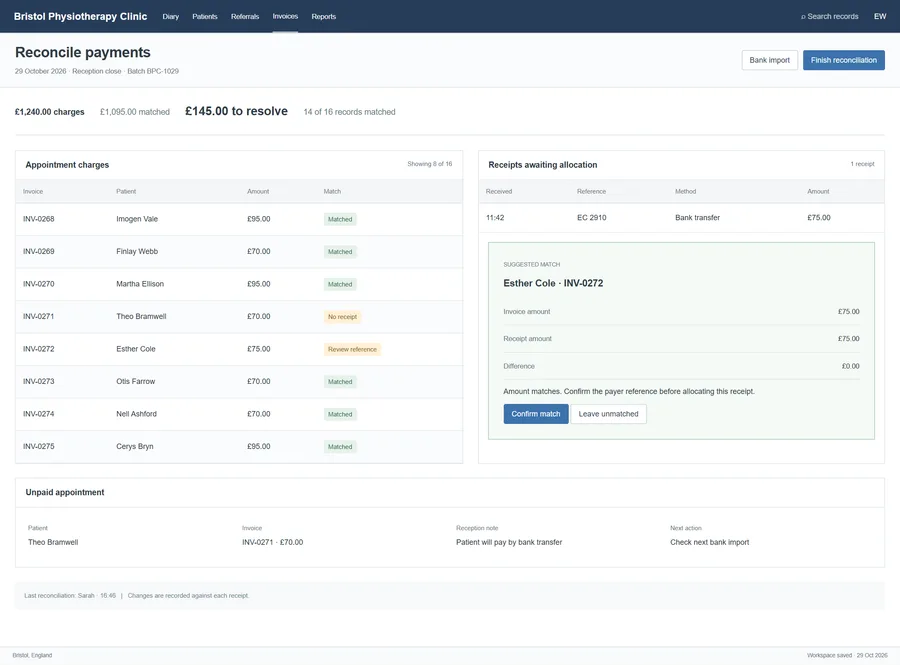Click Matched badge on Otis Farrow row
The image size is (900, 665).
click(340, 382)
